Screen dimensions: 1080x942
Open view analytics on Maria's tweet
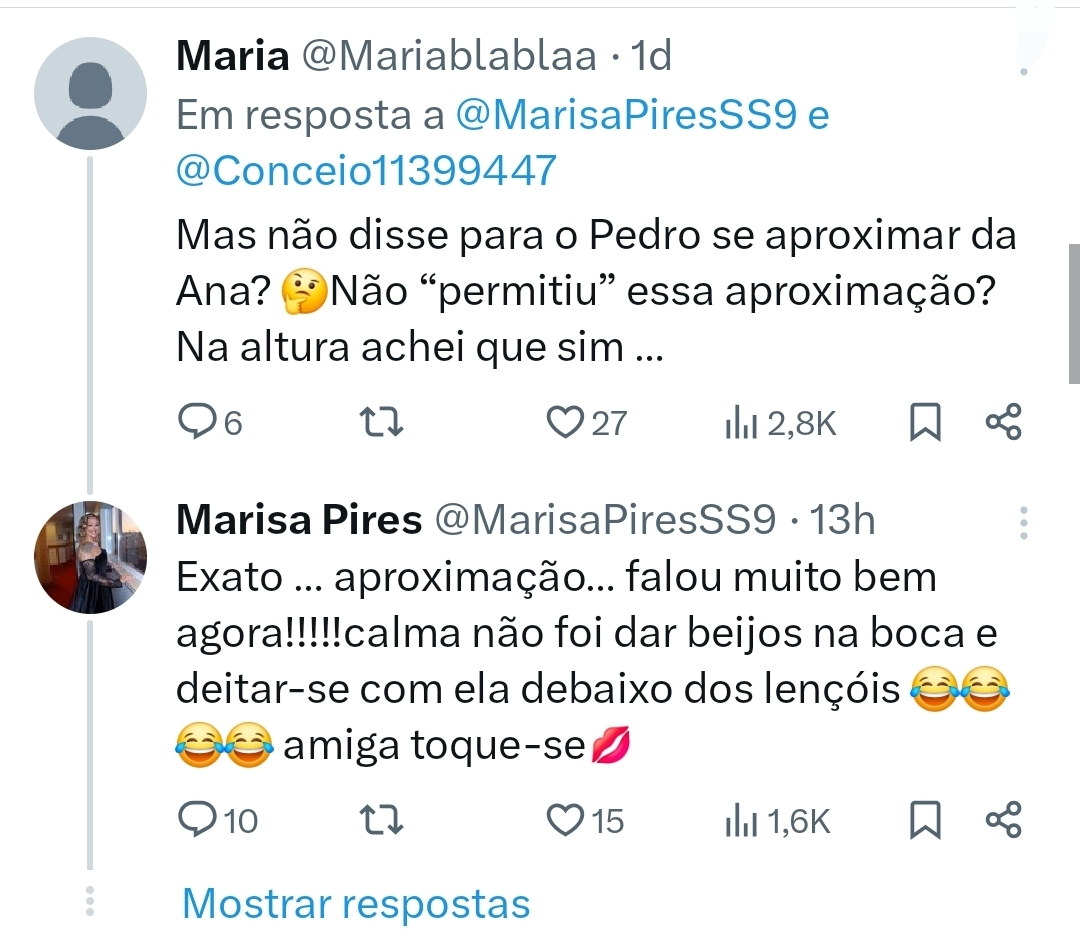744,421
